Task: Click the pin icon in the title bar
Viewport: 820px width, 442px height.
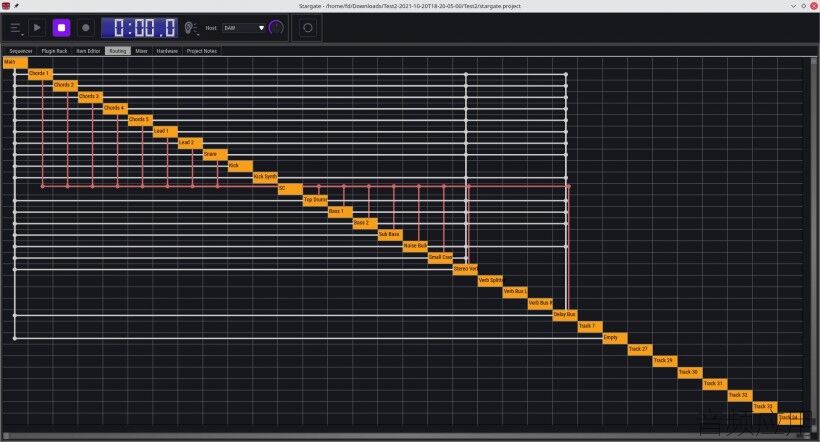Action: pyautogui.click(x=16, y=6)
